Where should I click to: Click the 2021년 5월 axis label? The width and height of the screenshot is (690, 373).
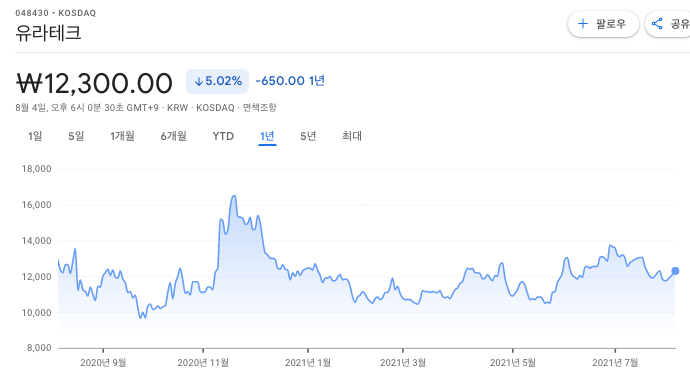[513, 363]
